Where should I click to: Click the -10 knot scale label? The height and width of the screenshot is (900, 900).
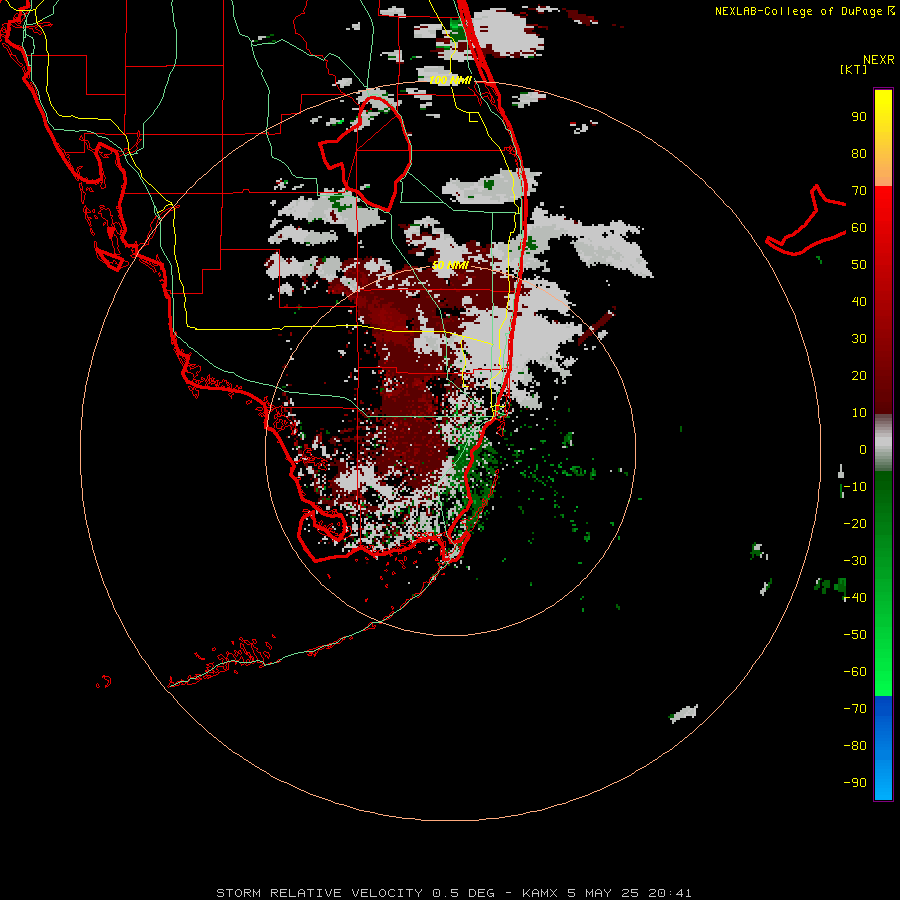855,487
